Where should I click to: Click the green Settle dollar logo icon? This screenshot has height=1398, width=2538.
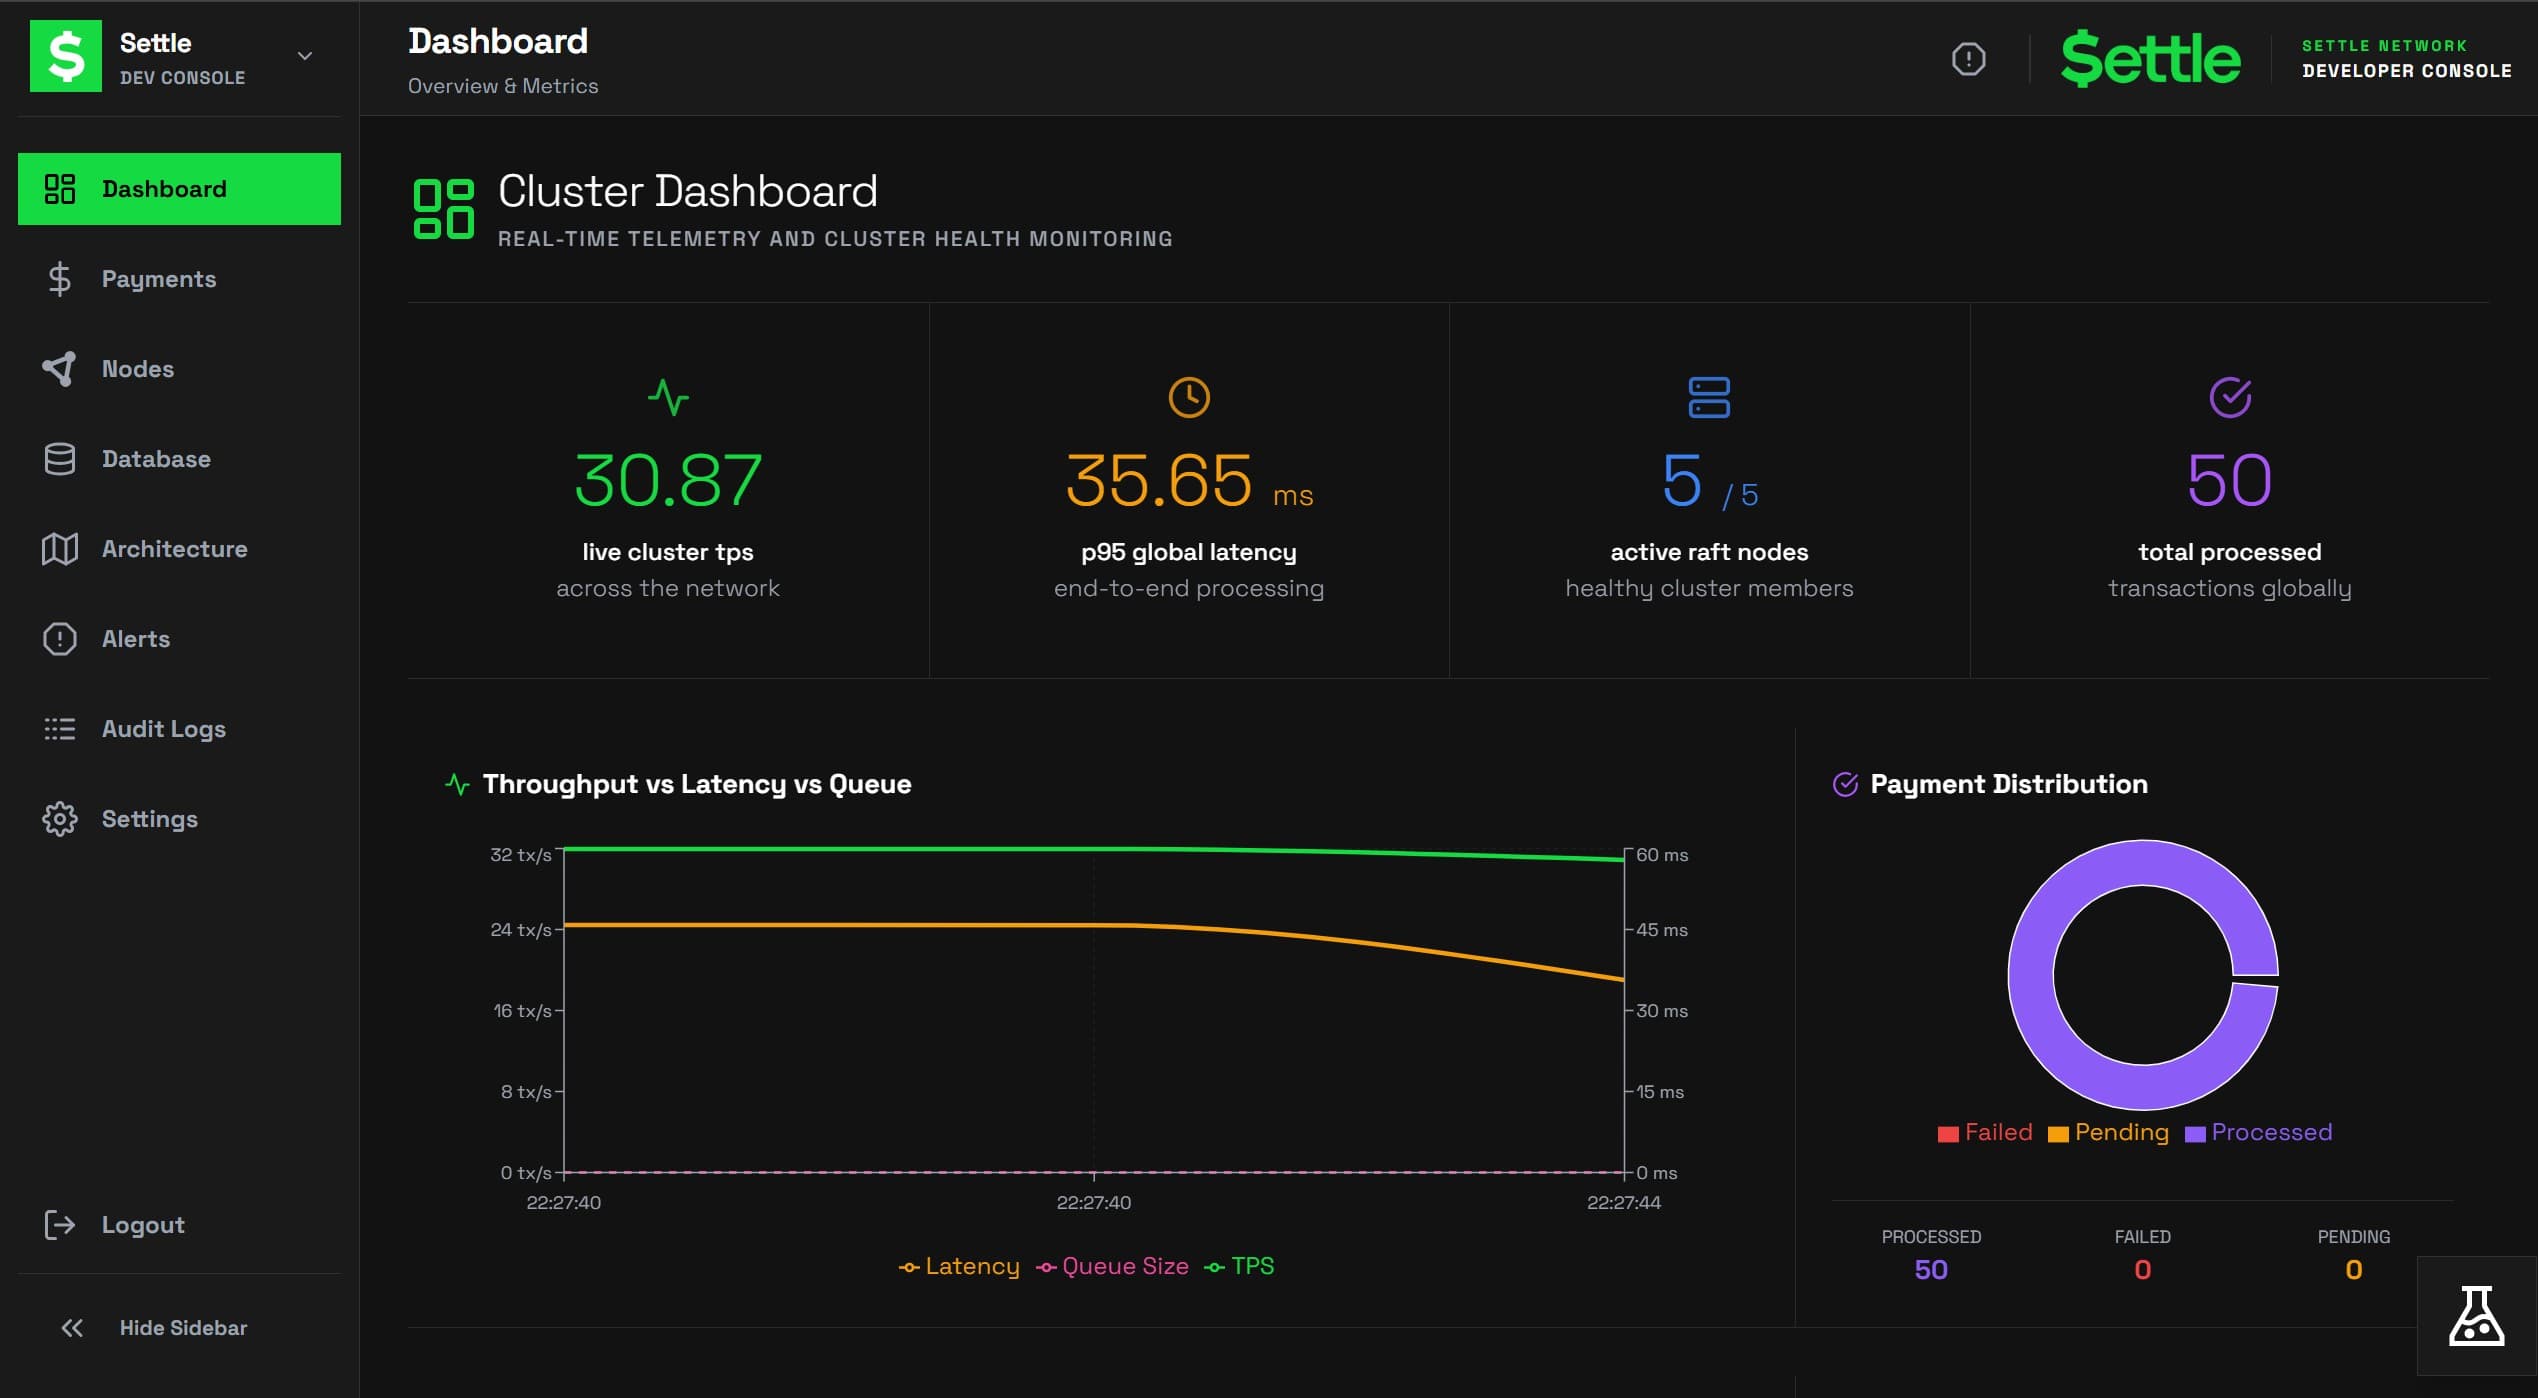tap(66, 56)
